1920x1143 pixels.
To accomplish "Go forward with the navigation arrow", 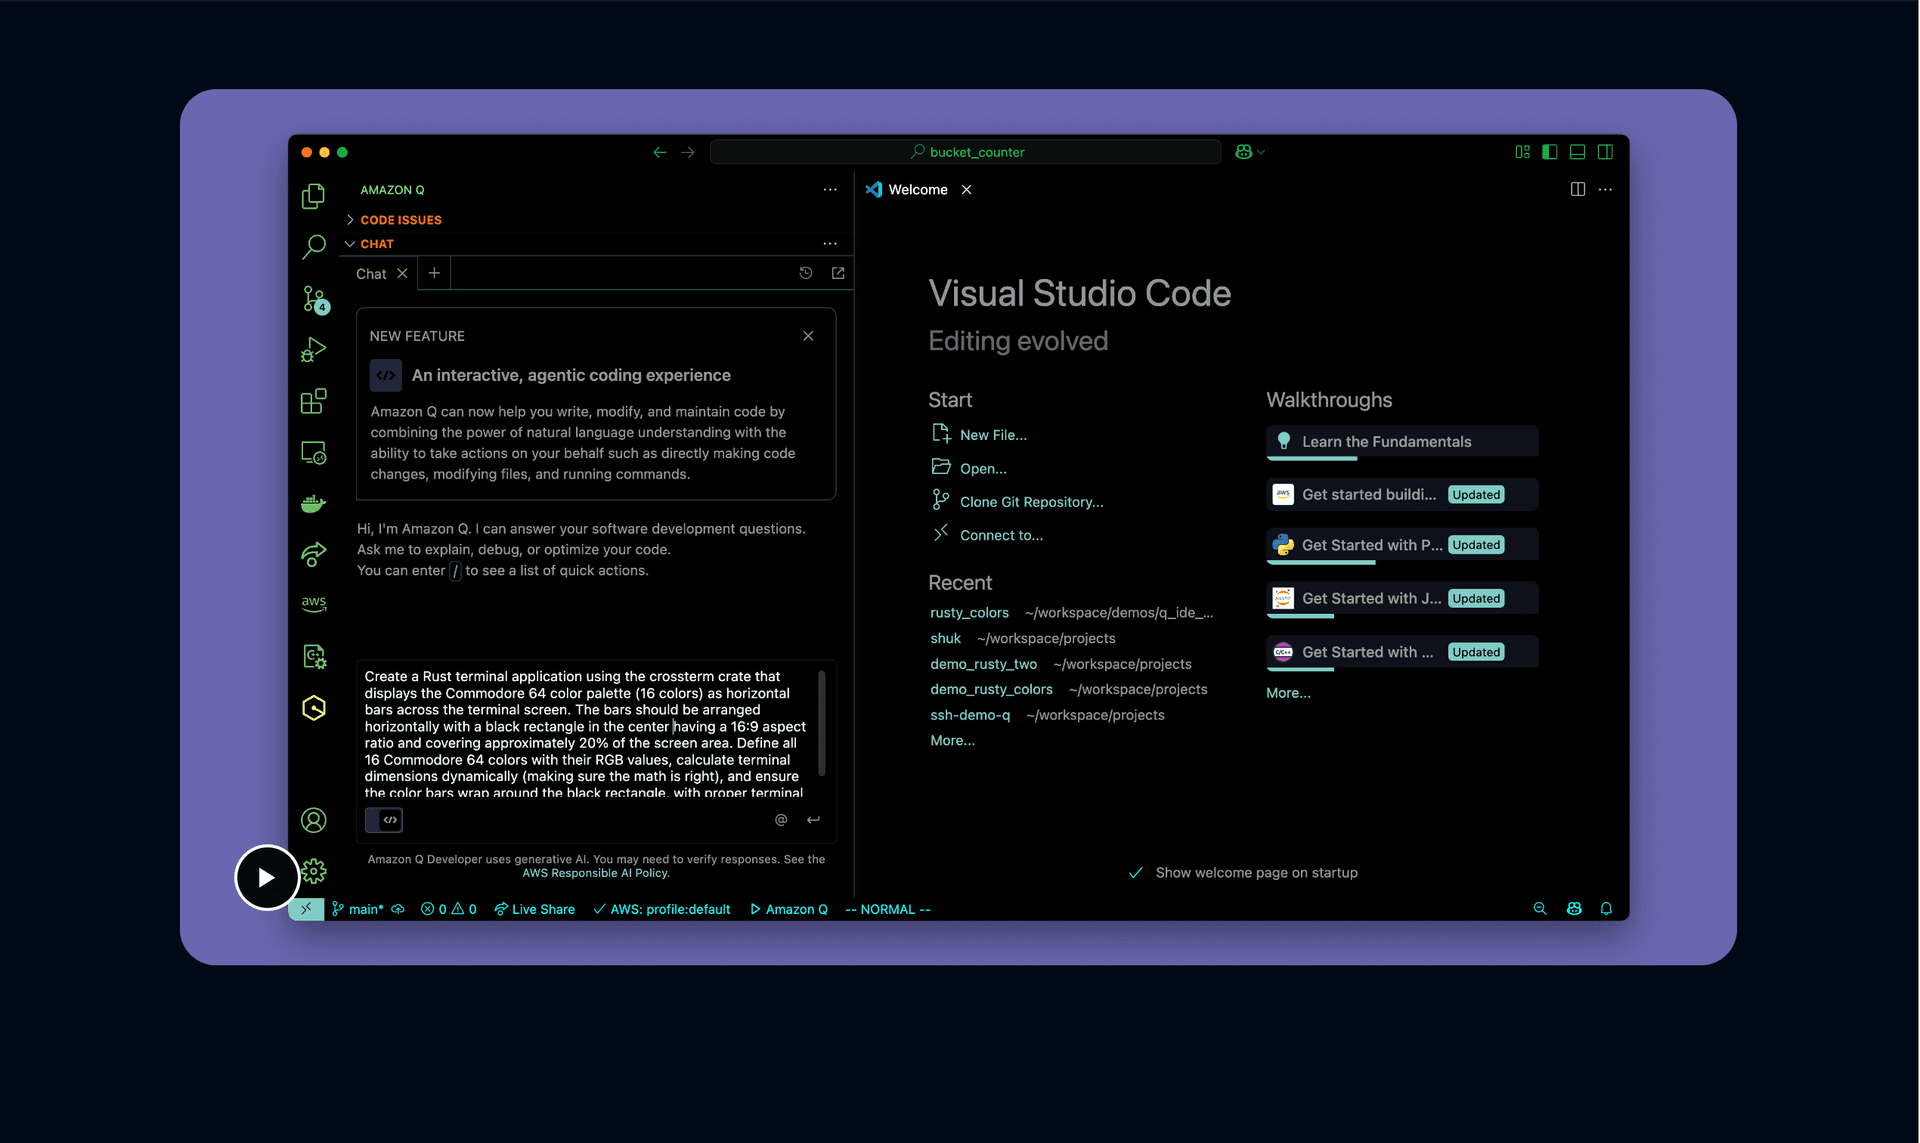I will coord(688,152).
